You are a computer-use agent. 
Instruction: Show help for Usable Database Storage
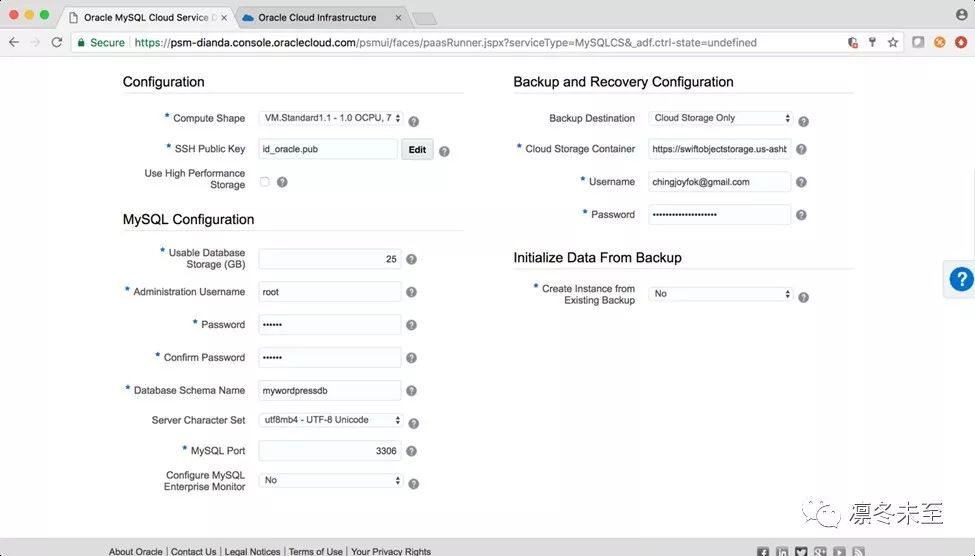(411, 259)
